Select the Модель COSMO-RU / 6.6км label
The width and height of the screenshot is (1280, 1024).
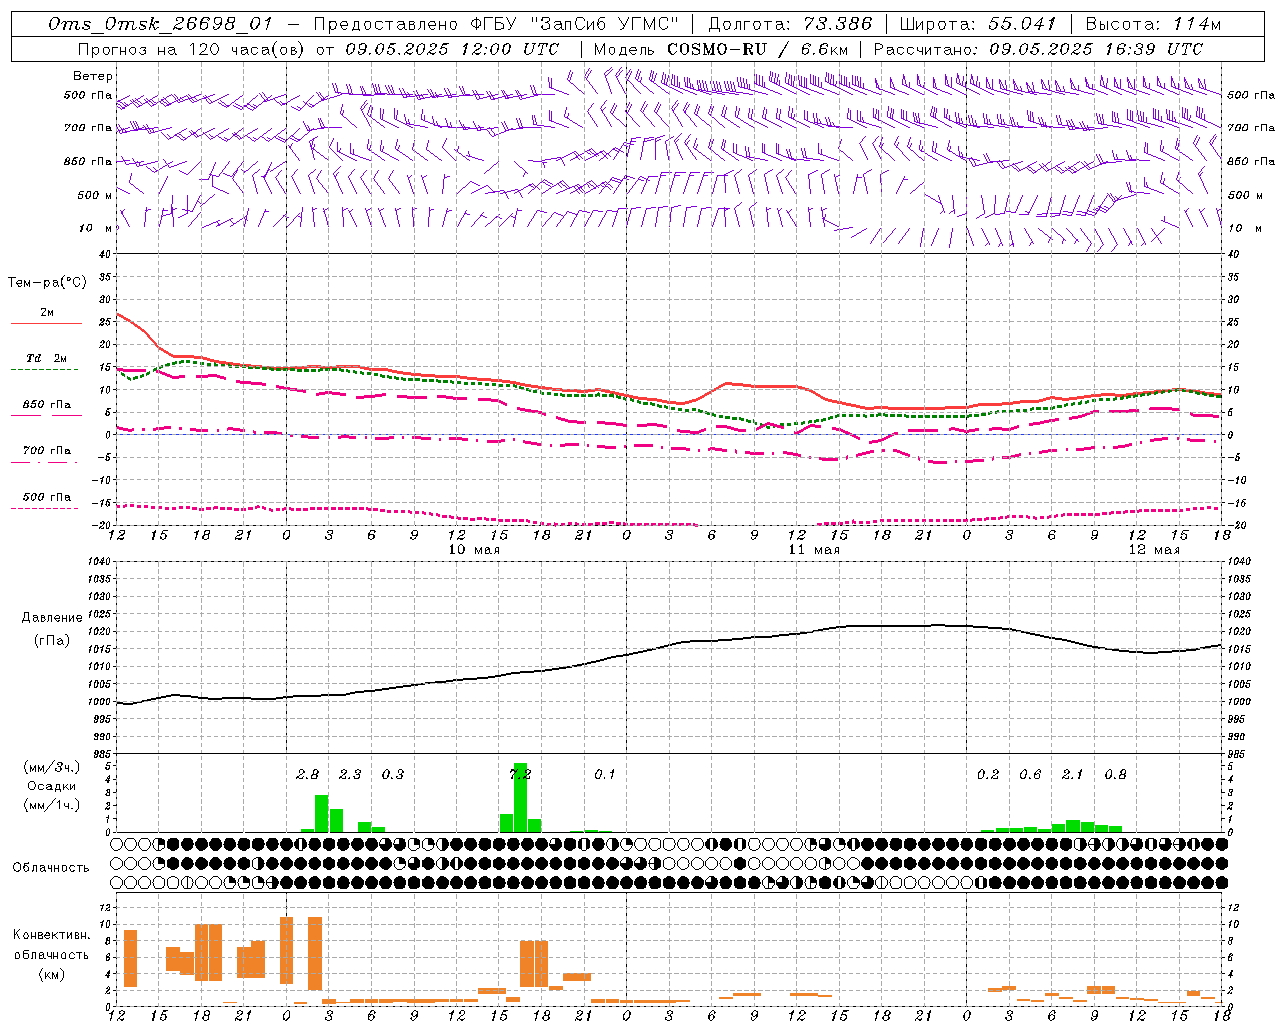tap(720, 49)
